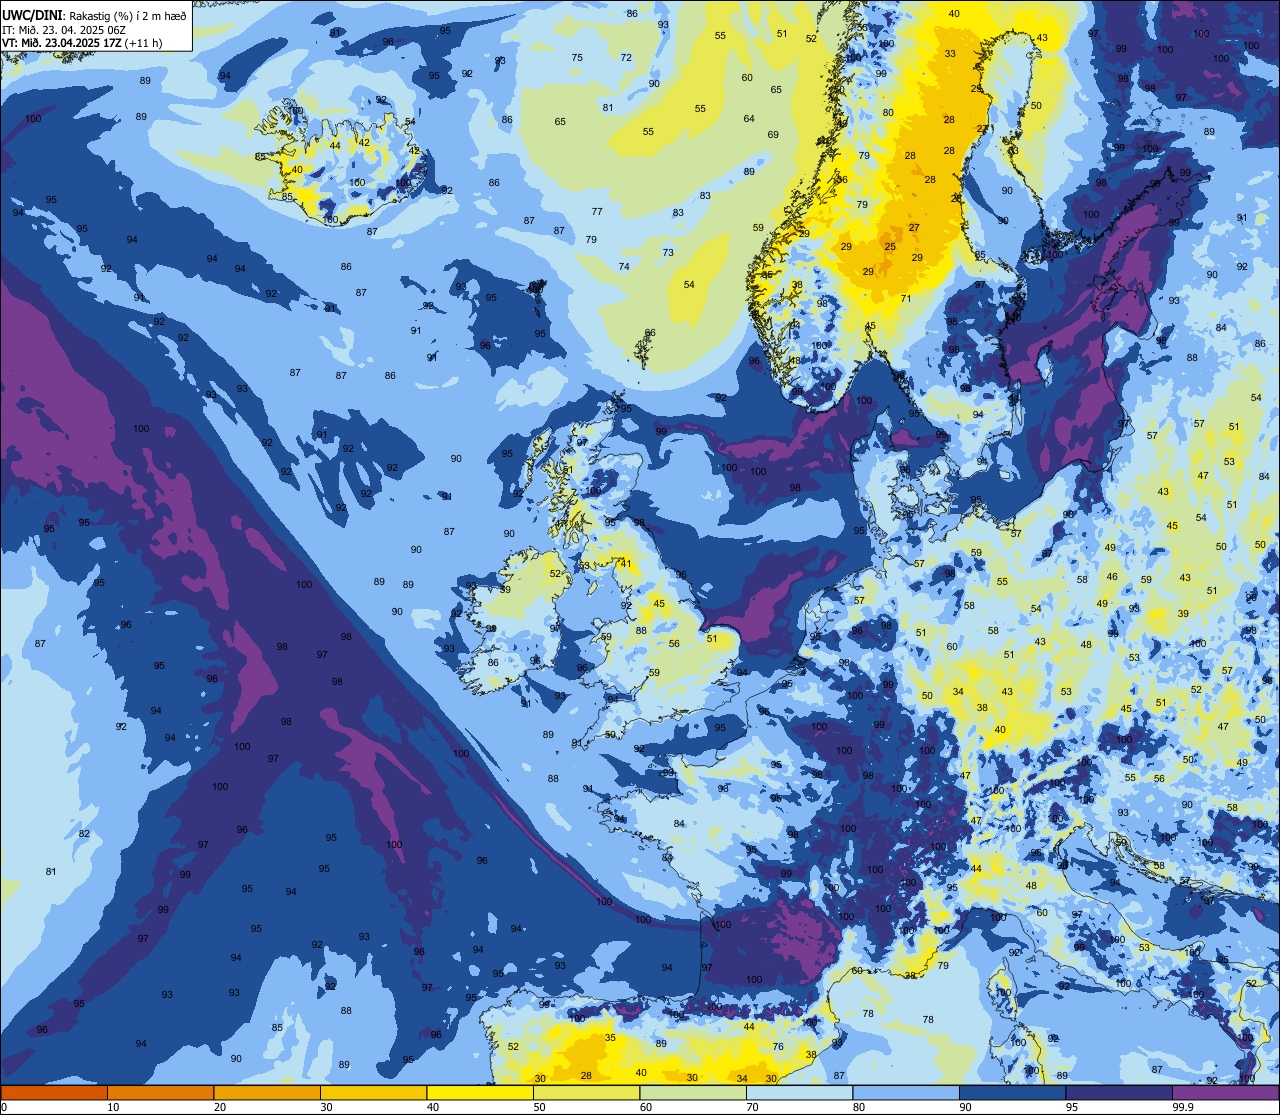Click the humidity value '33' over northern Sweden
This screenshot has height=1115, width=1280.
pyautogui.click(x=949, y=54)
